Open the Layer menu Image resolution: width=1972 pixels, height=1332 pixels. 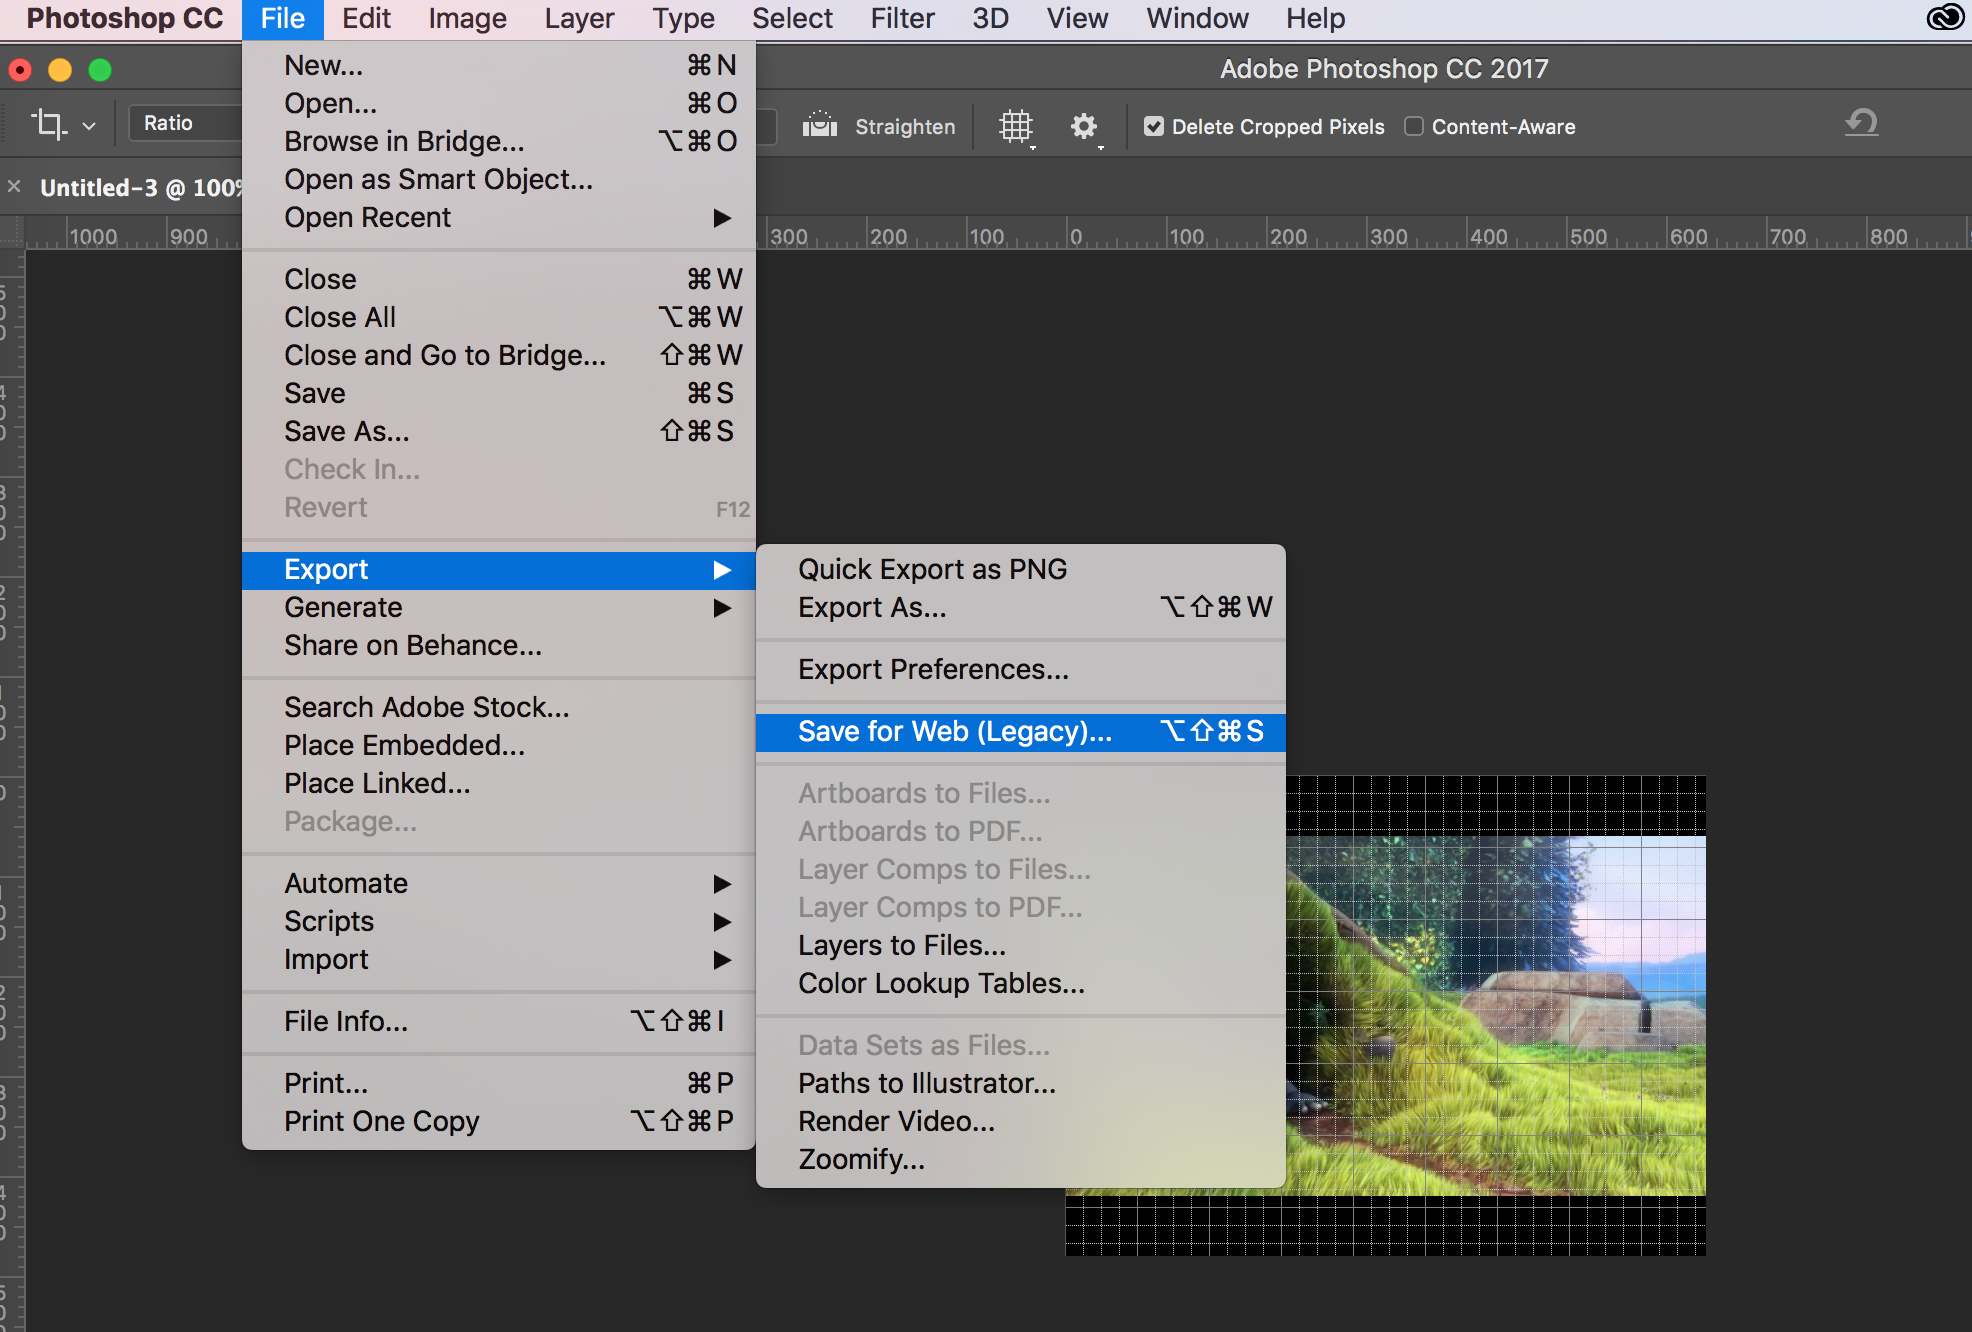[579, 18]
